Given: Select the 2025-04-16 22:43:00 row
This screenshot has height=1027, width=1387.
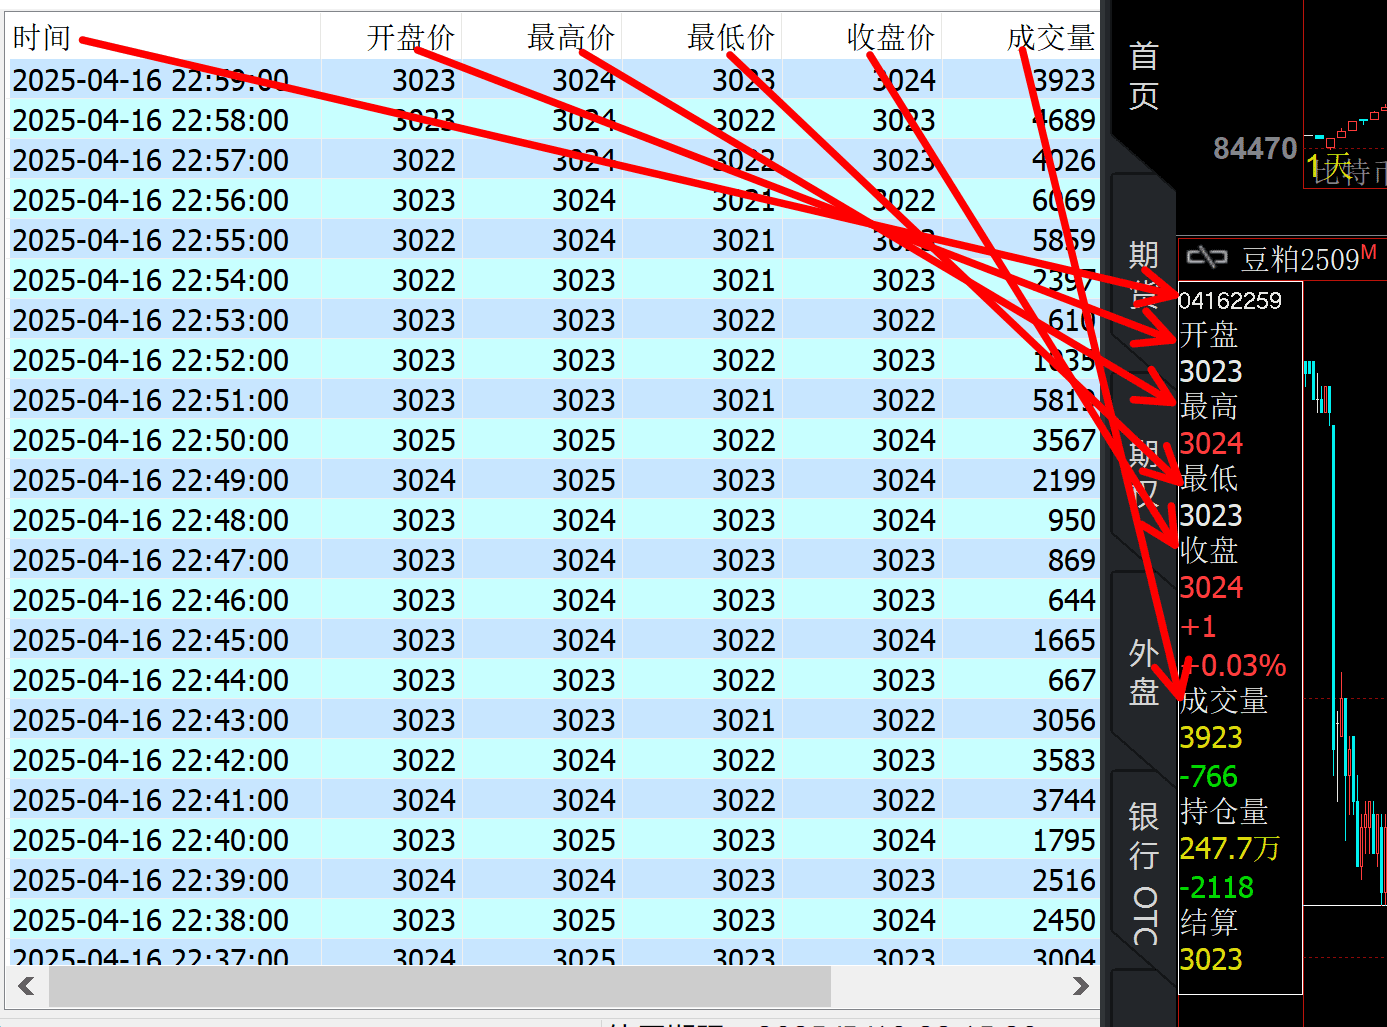Looking at the screenshot, I should (150, 720).
